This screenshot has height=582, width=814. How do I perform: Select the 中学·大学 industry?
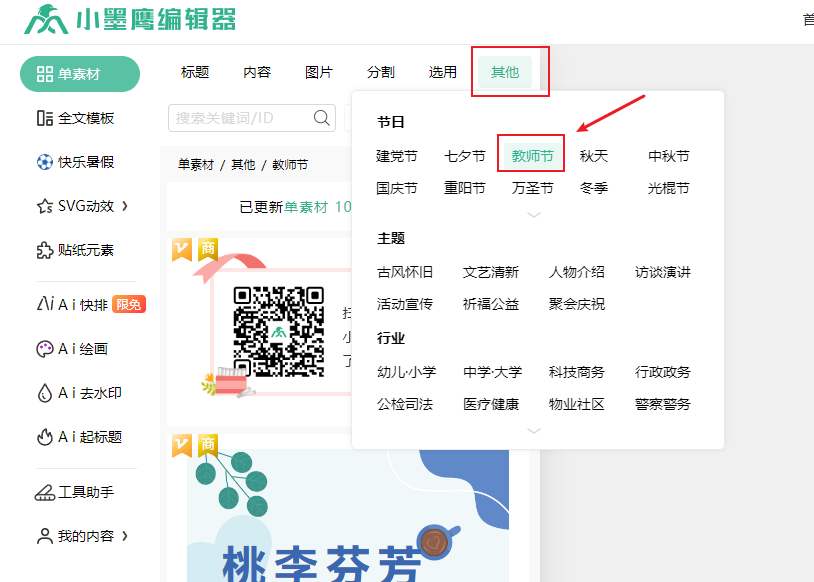click(x=492, y=372)
